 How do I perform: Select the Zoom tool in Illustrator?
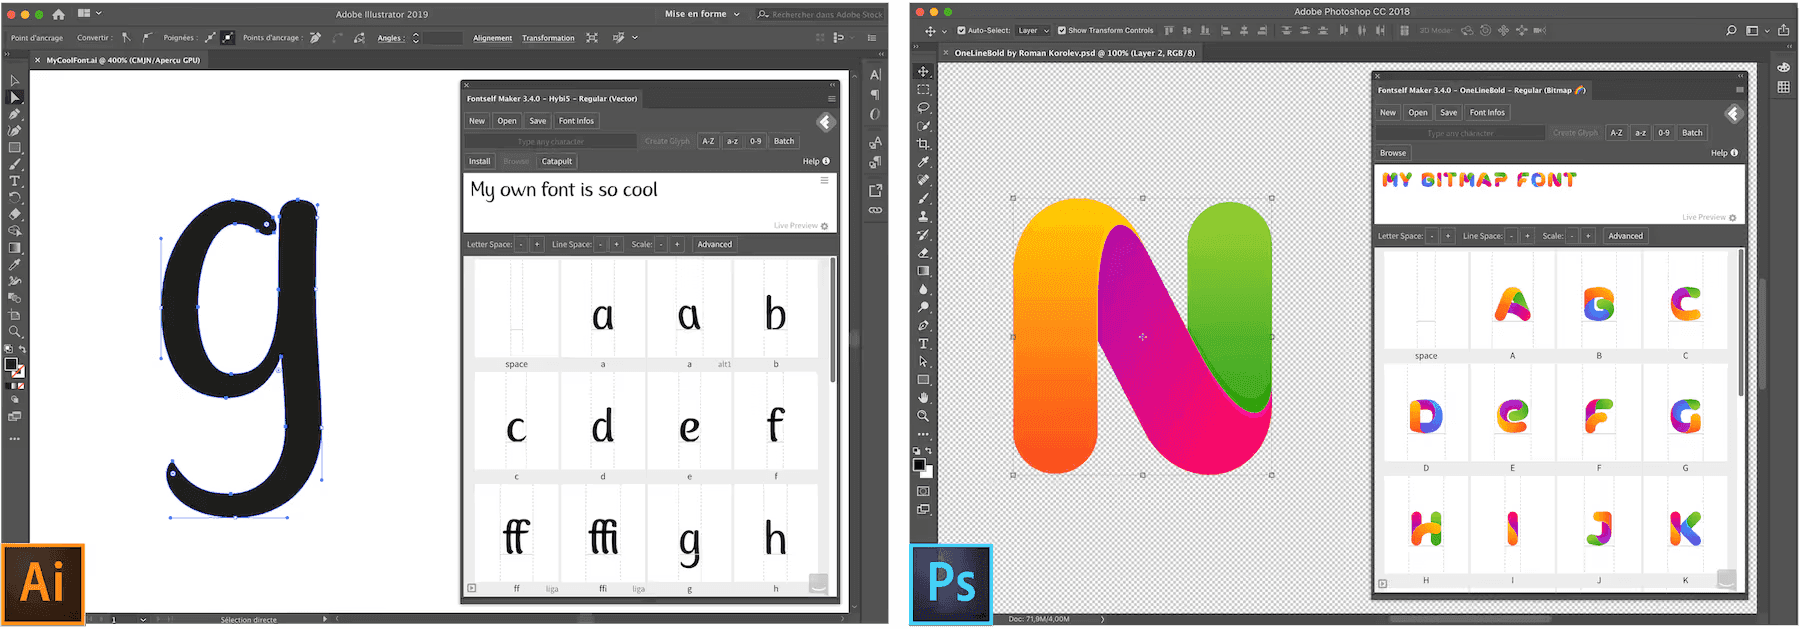pyautogui.click(x=15, y=331)
